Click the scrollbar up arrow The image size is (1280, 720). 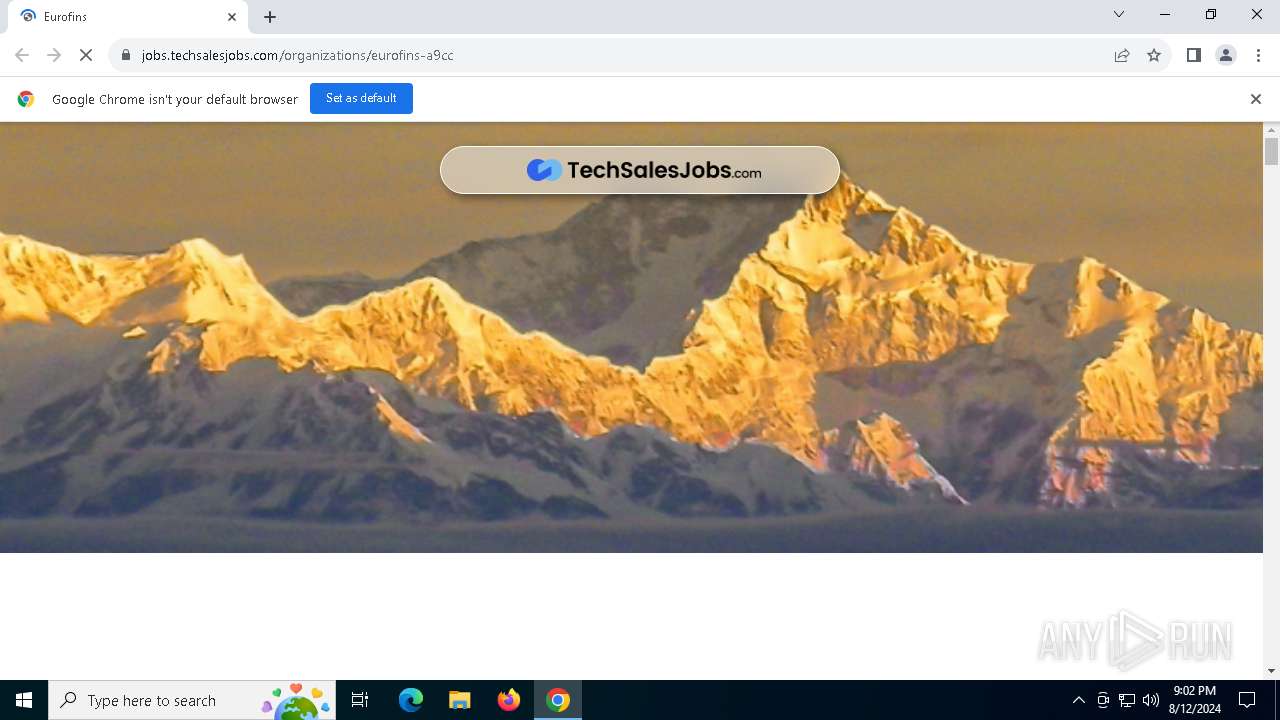click(1272, 130)
